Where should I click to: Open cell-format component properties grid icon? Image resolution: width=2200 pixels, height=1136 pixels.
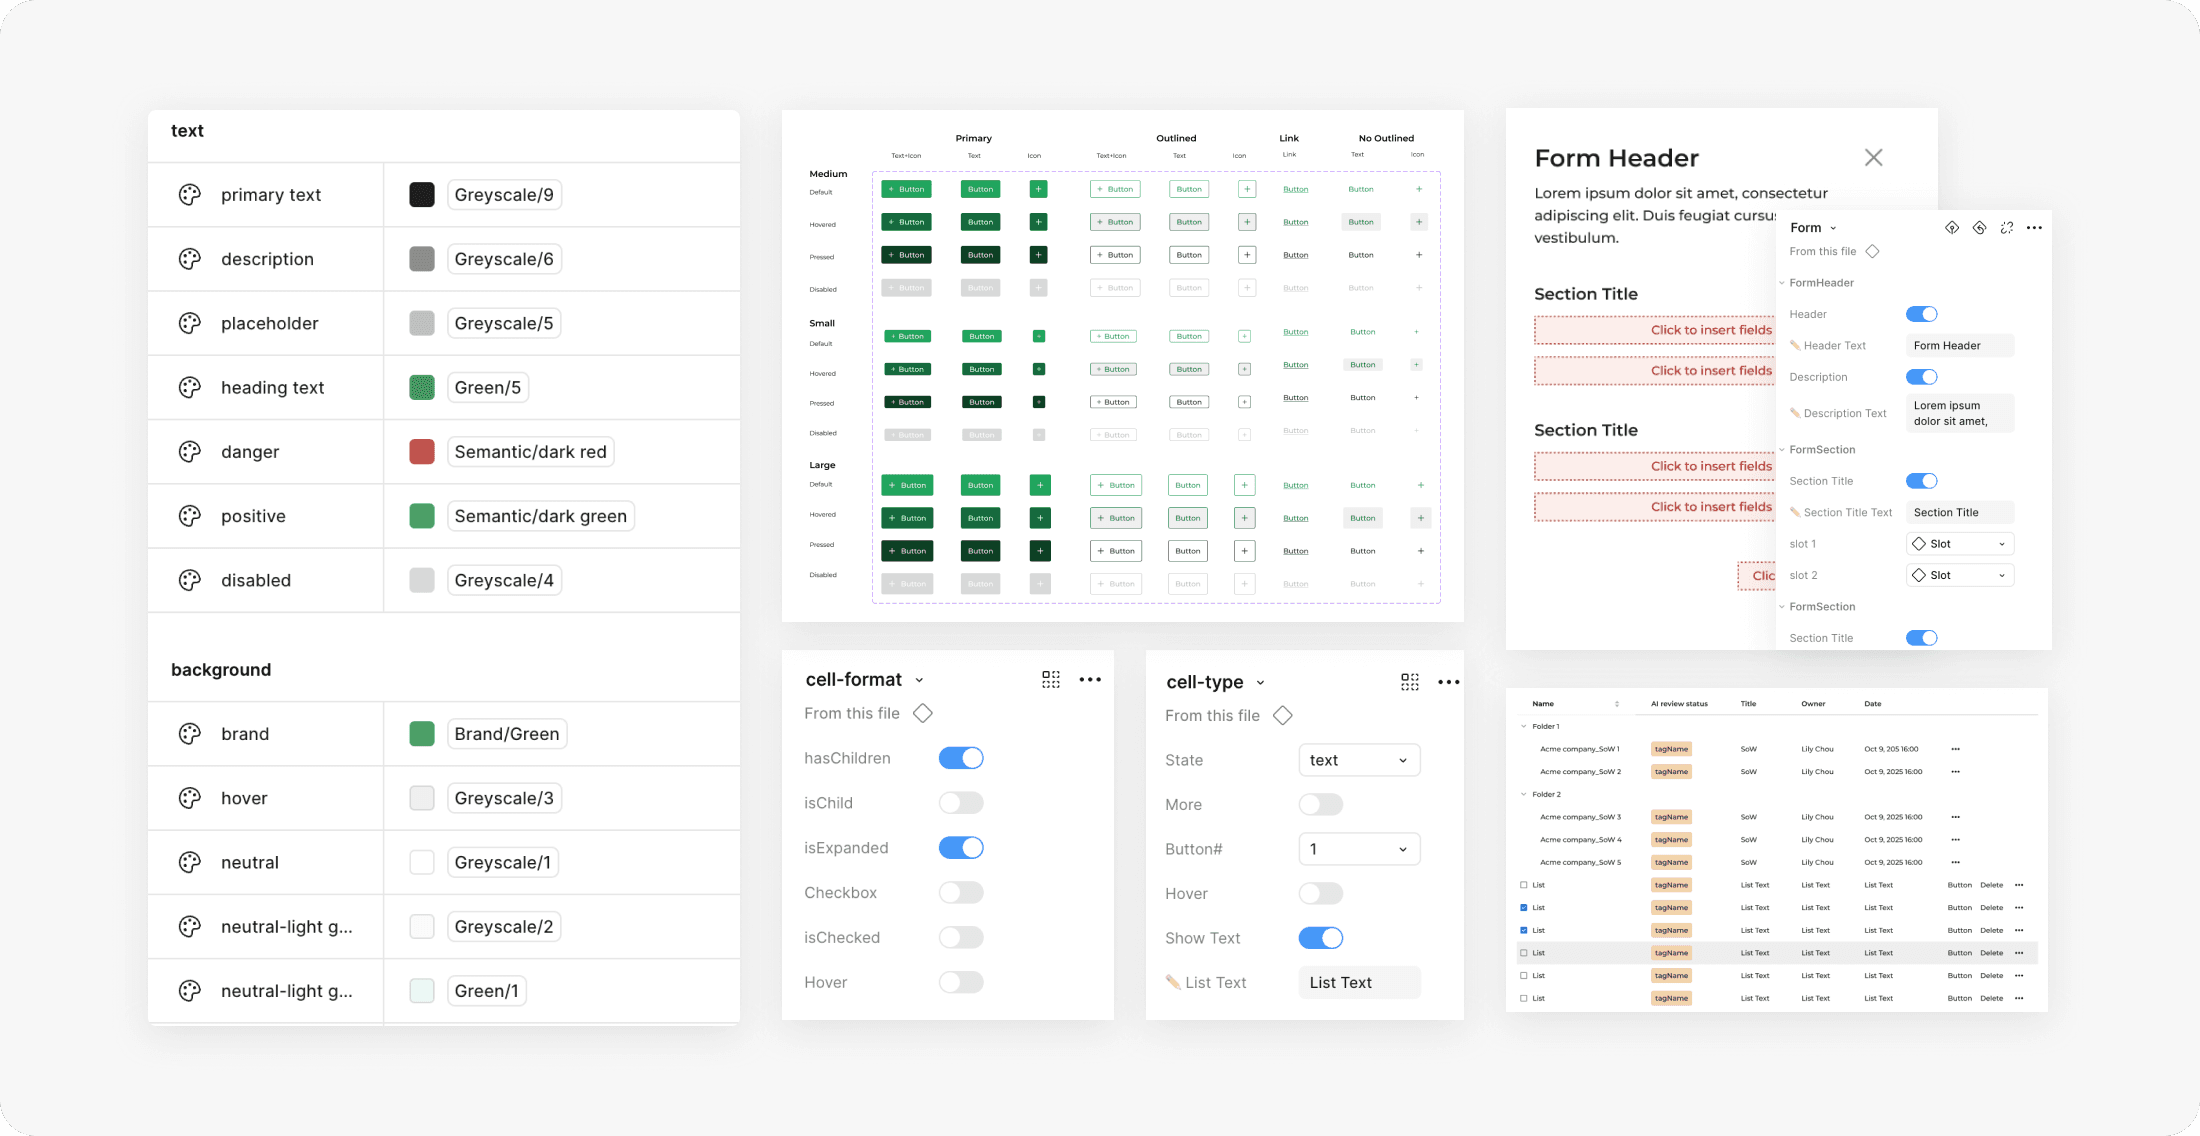(1050, 680)
